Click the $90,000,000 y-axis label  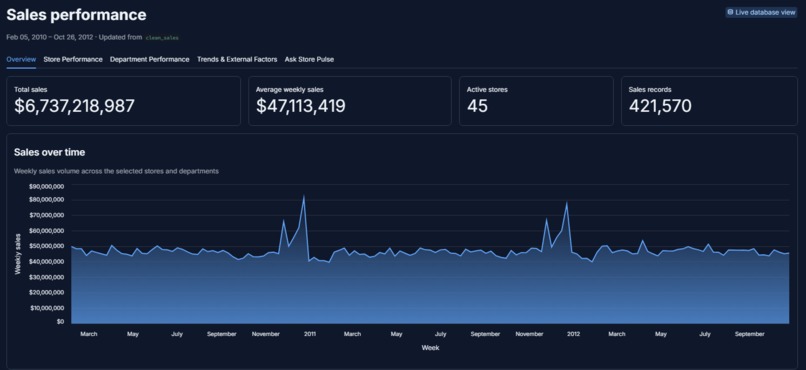pos(46,186)
